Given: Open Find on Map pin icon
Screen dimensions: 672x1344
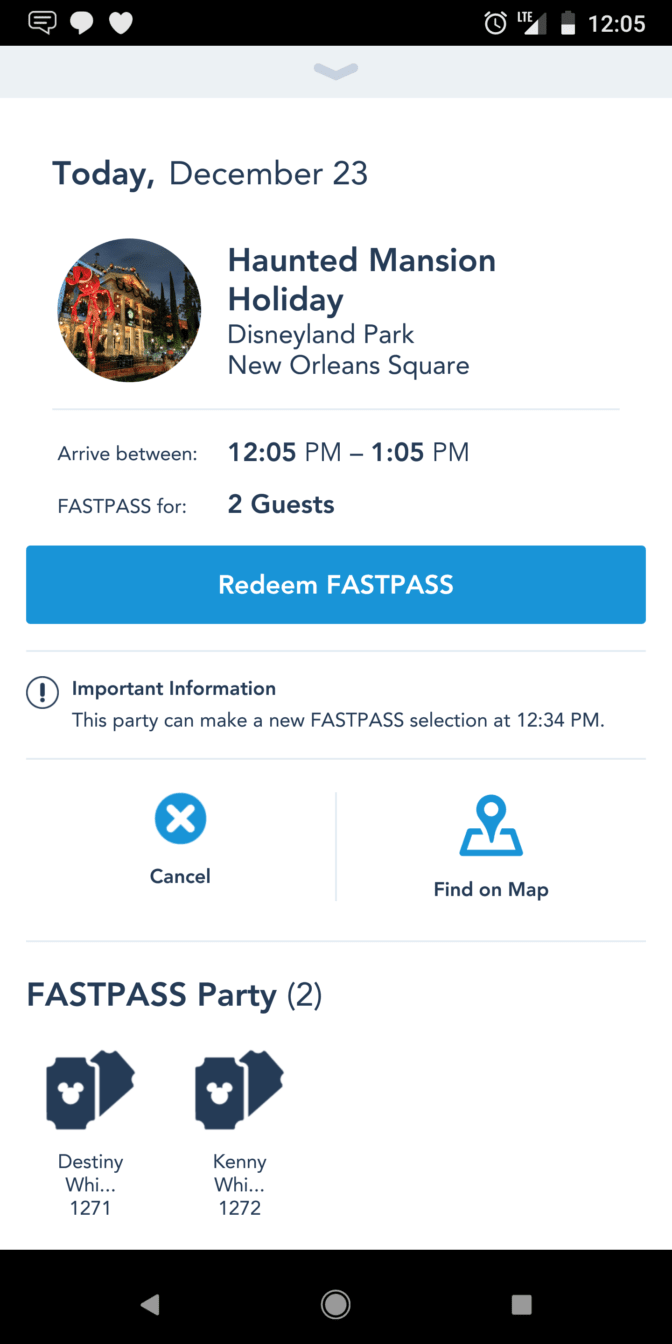Looking at the screenshot, I should 491,826.
